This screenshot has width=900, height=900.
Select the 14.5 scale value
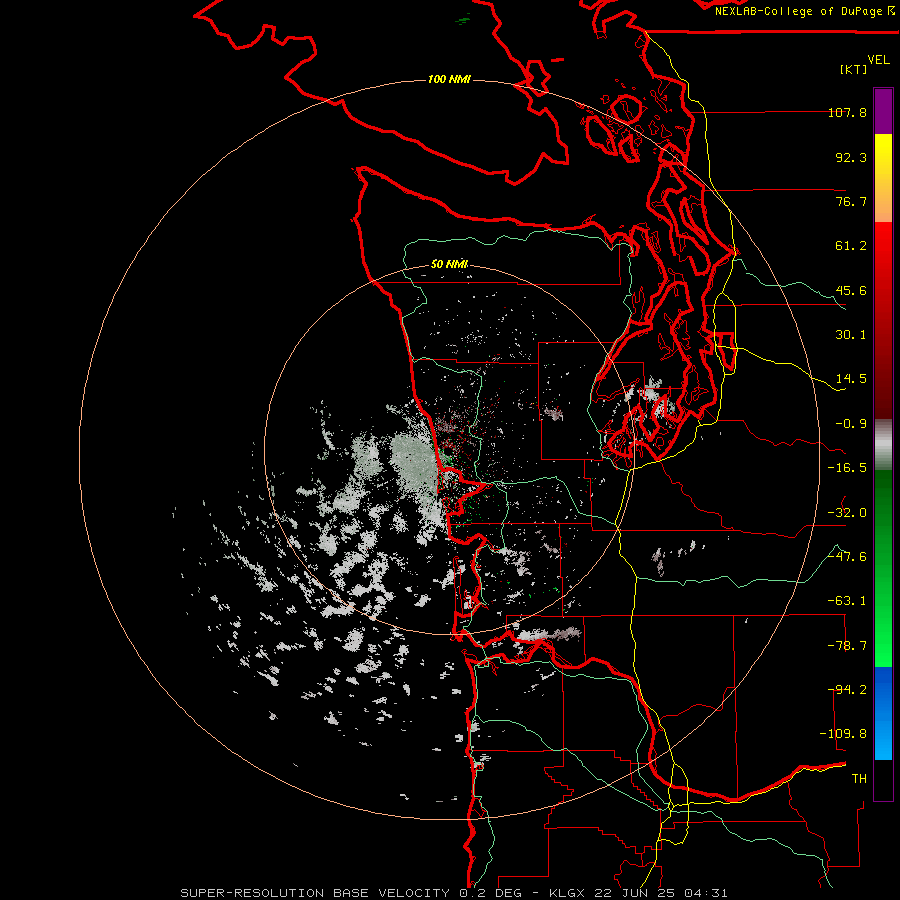tap(851, 379)
